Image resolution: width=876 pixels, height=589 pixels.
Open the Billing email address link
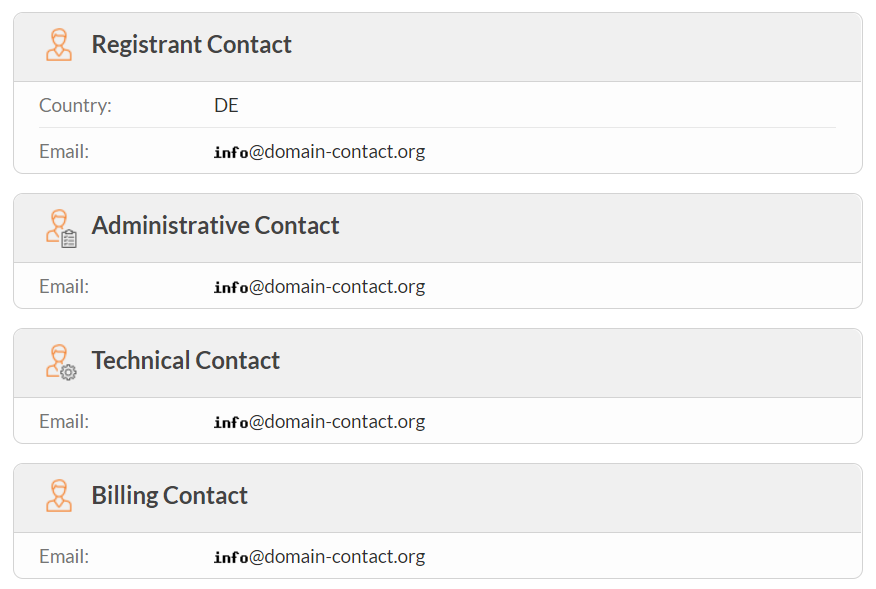pyautogui.click(x=319, y=557)
